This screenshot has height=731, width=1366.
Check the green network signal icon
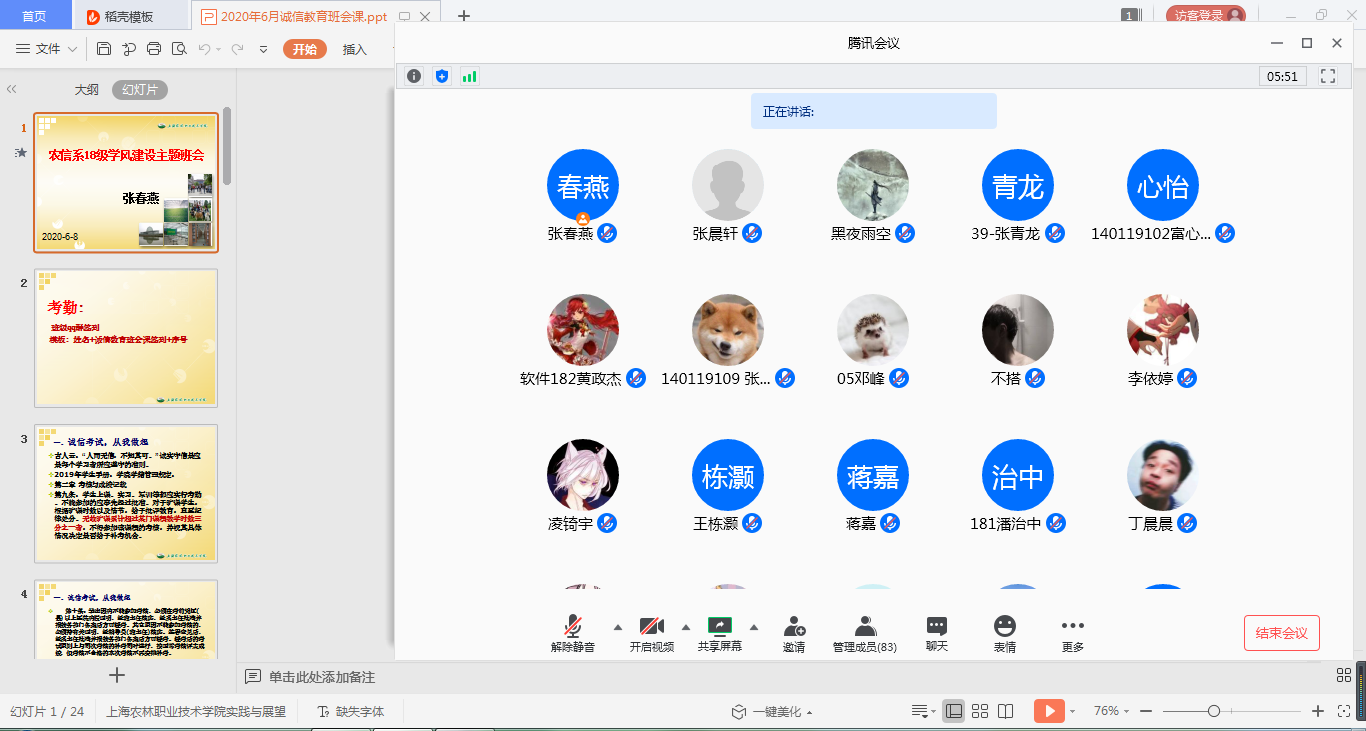point(469,76)
